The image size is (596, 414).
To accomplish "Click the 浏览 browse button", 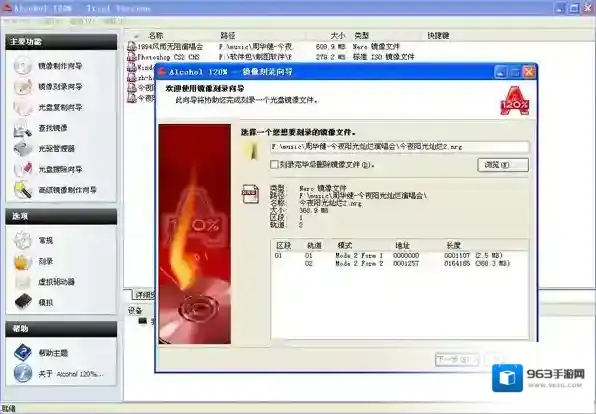I will pyautogui.click(x=503, y=165).
